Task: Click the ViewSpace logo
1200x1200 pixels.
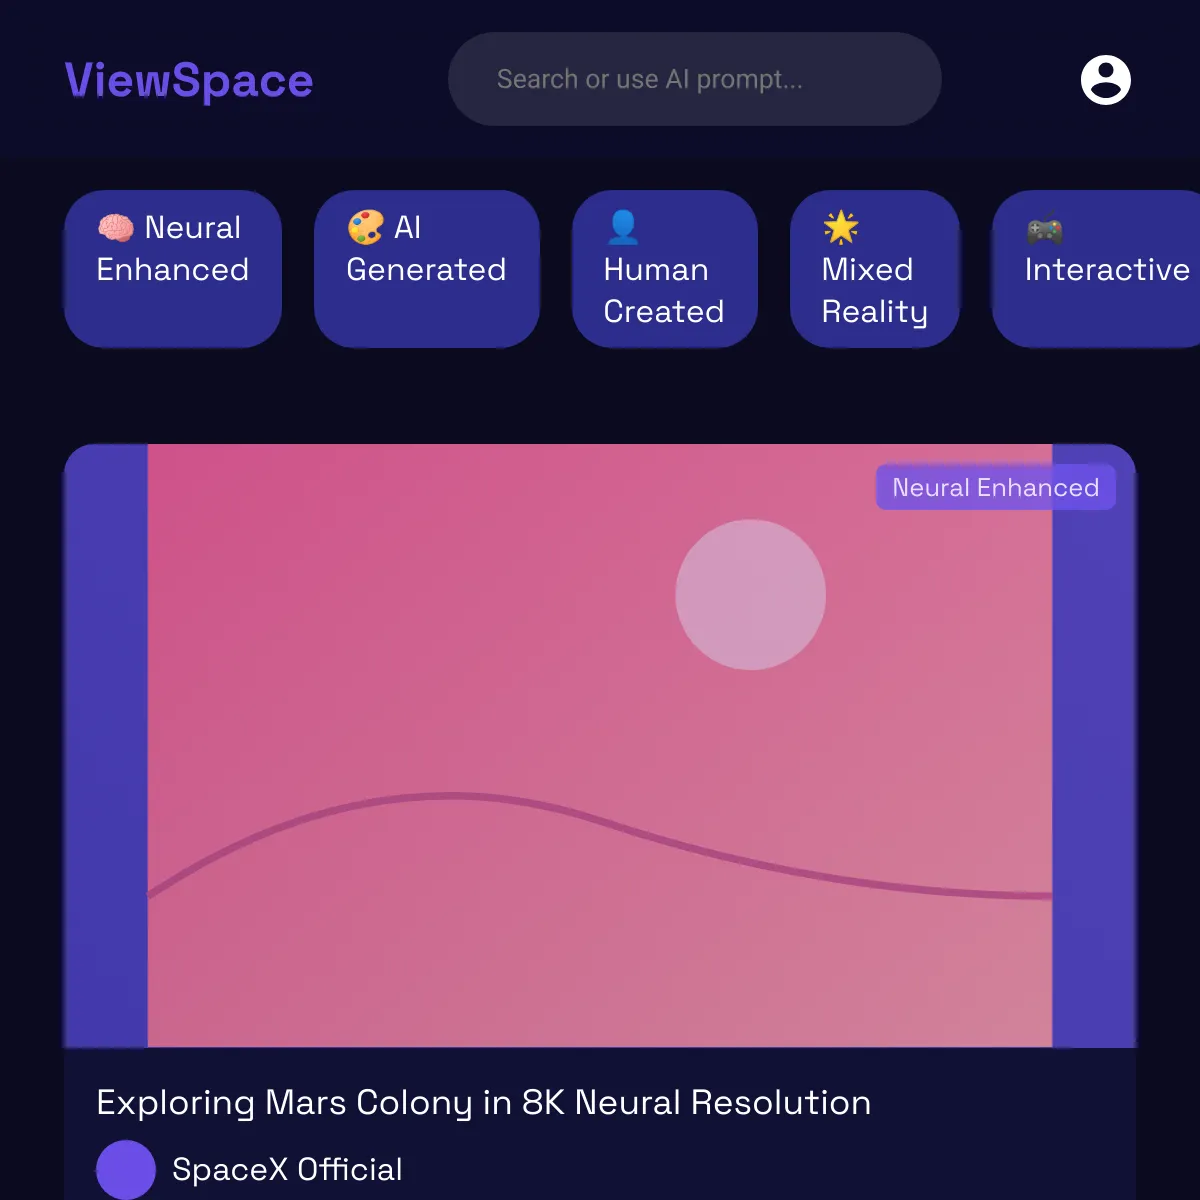Action: pyautogui.click(x=188, y=80)
